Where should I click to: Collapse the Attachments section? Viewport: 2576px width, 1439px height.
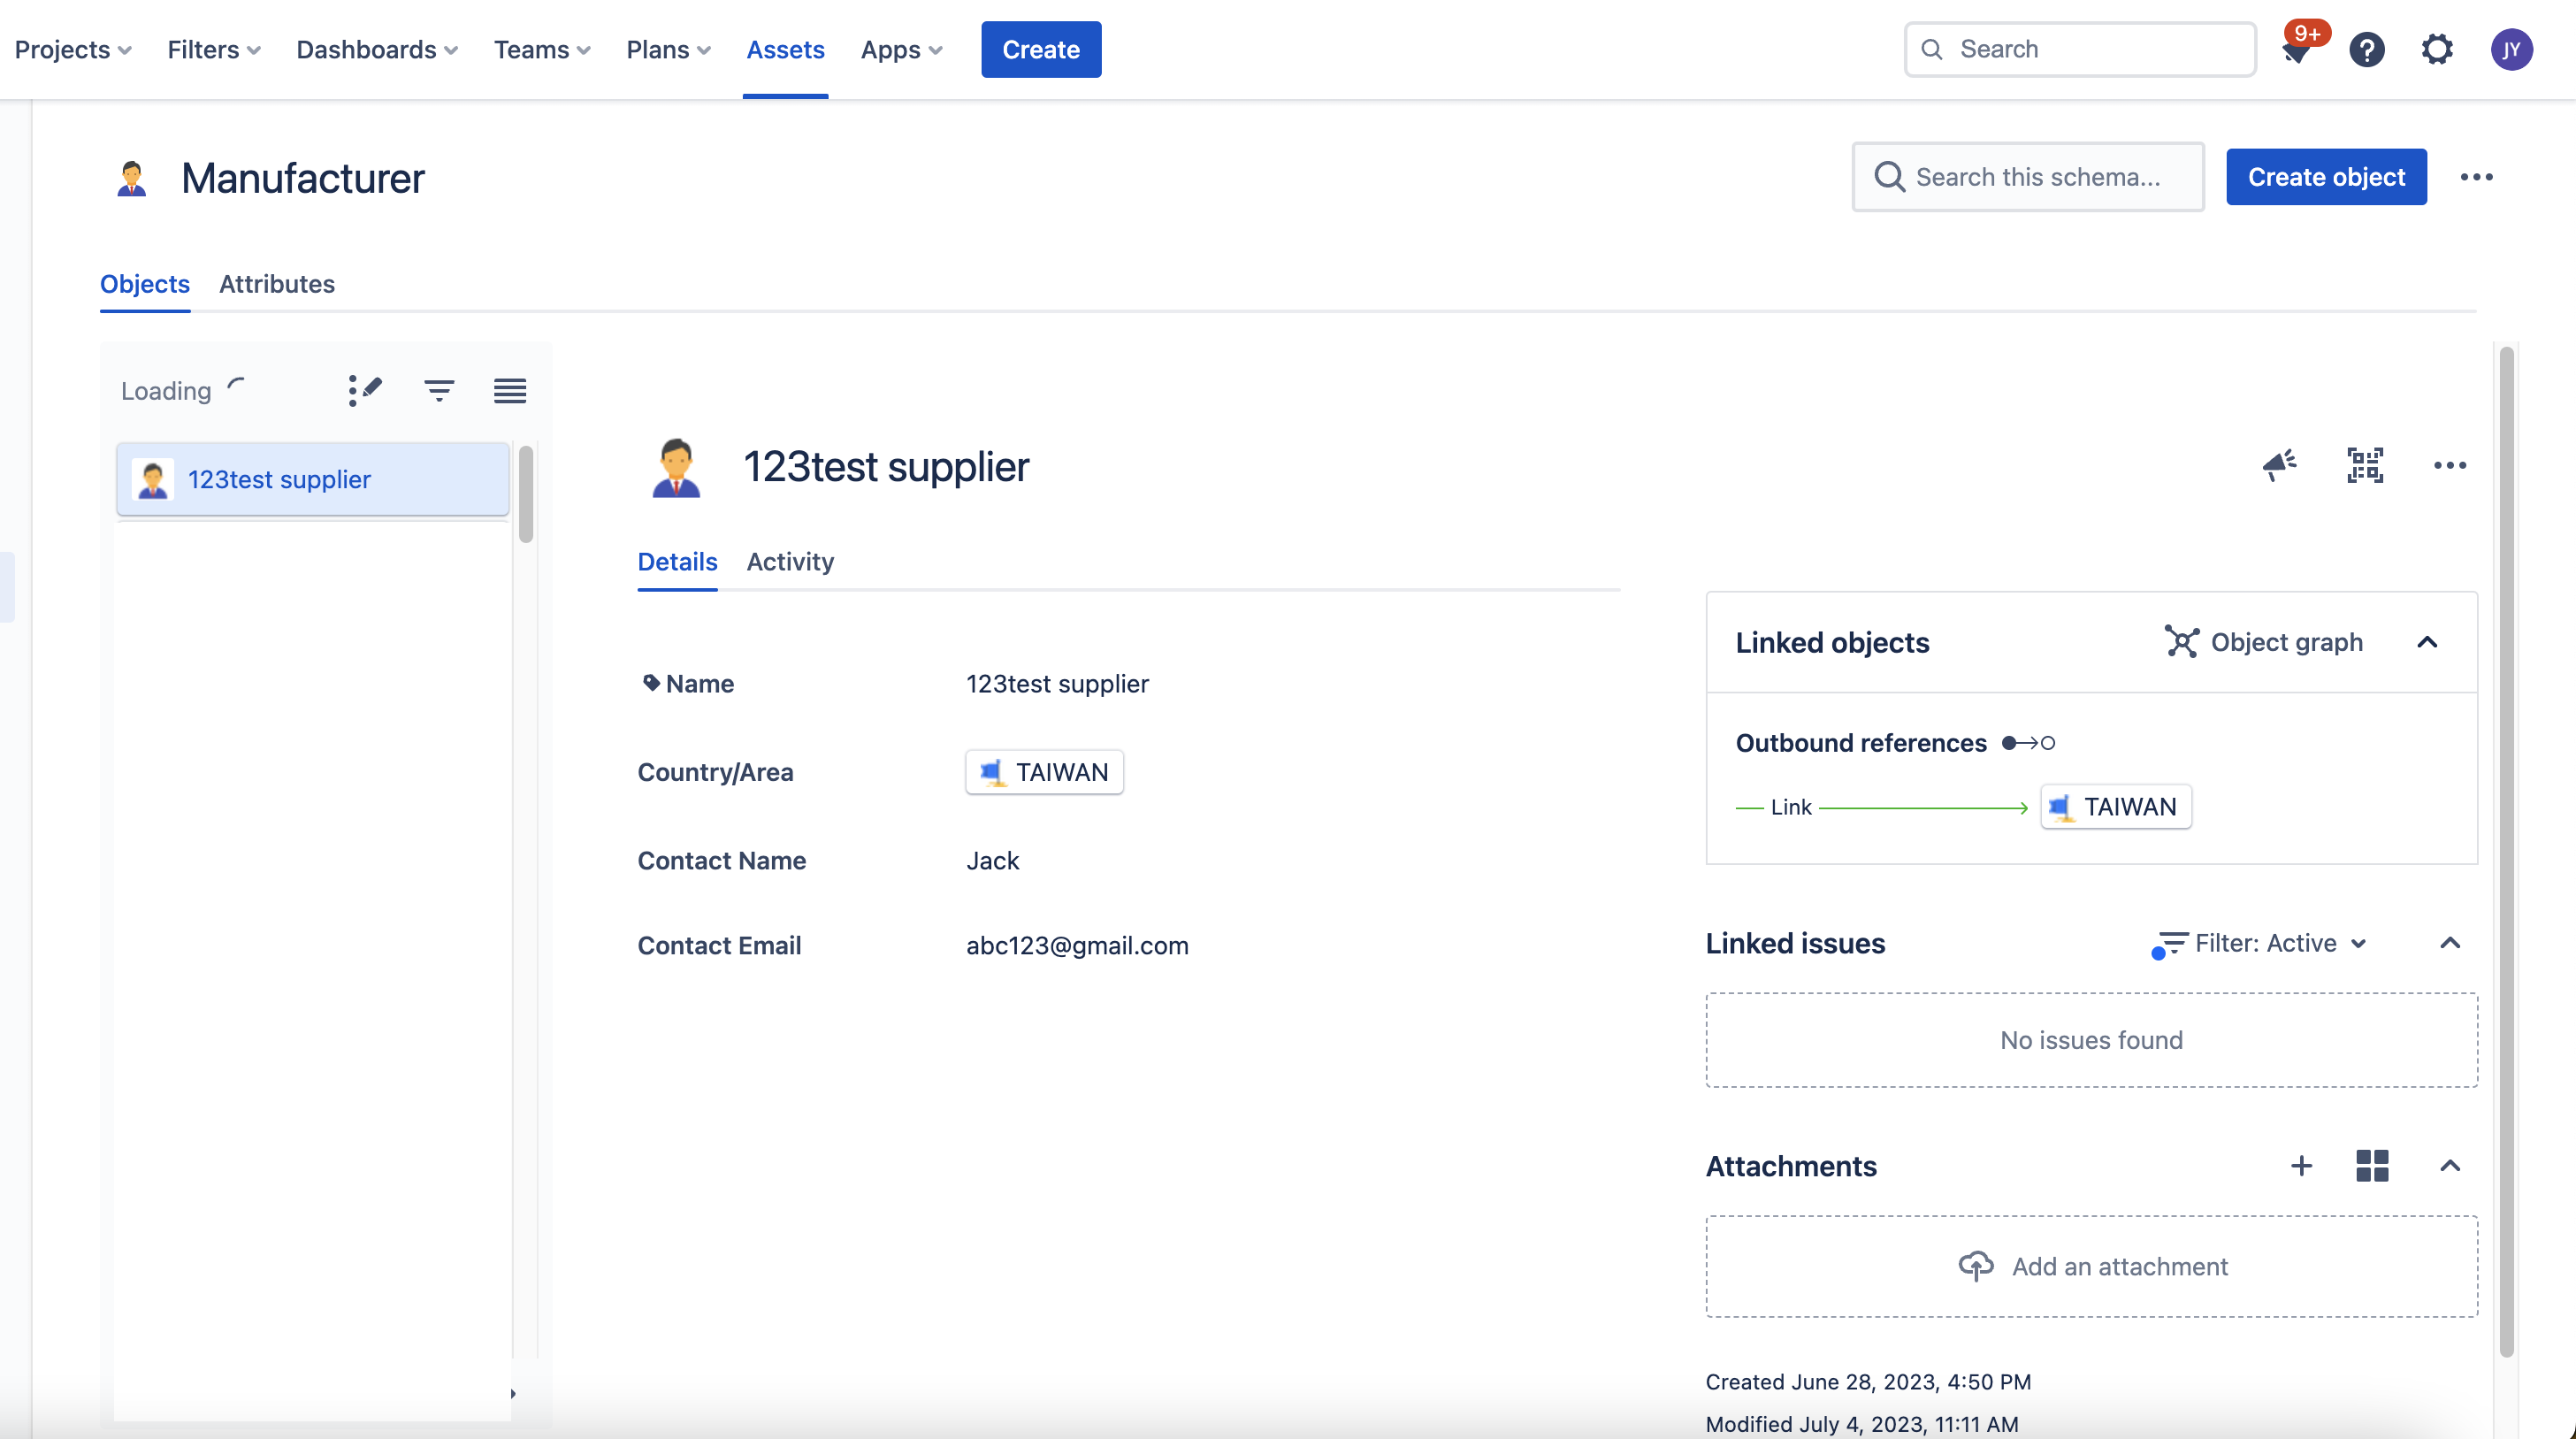click(x=2451, y=1166)
